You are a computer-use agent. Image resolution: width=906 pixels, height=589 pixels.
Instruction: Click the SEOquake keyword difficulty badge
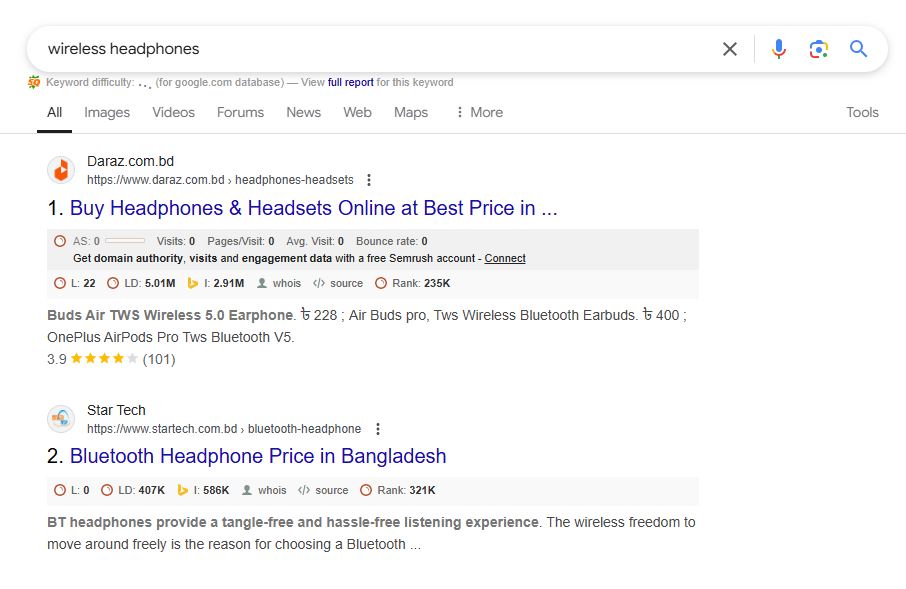[x=34, y=82]
